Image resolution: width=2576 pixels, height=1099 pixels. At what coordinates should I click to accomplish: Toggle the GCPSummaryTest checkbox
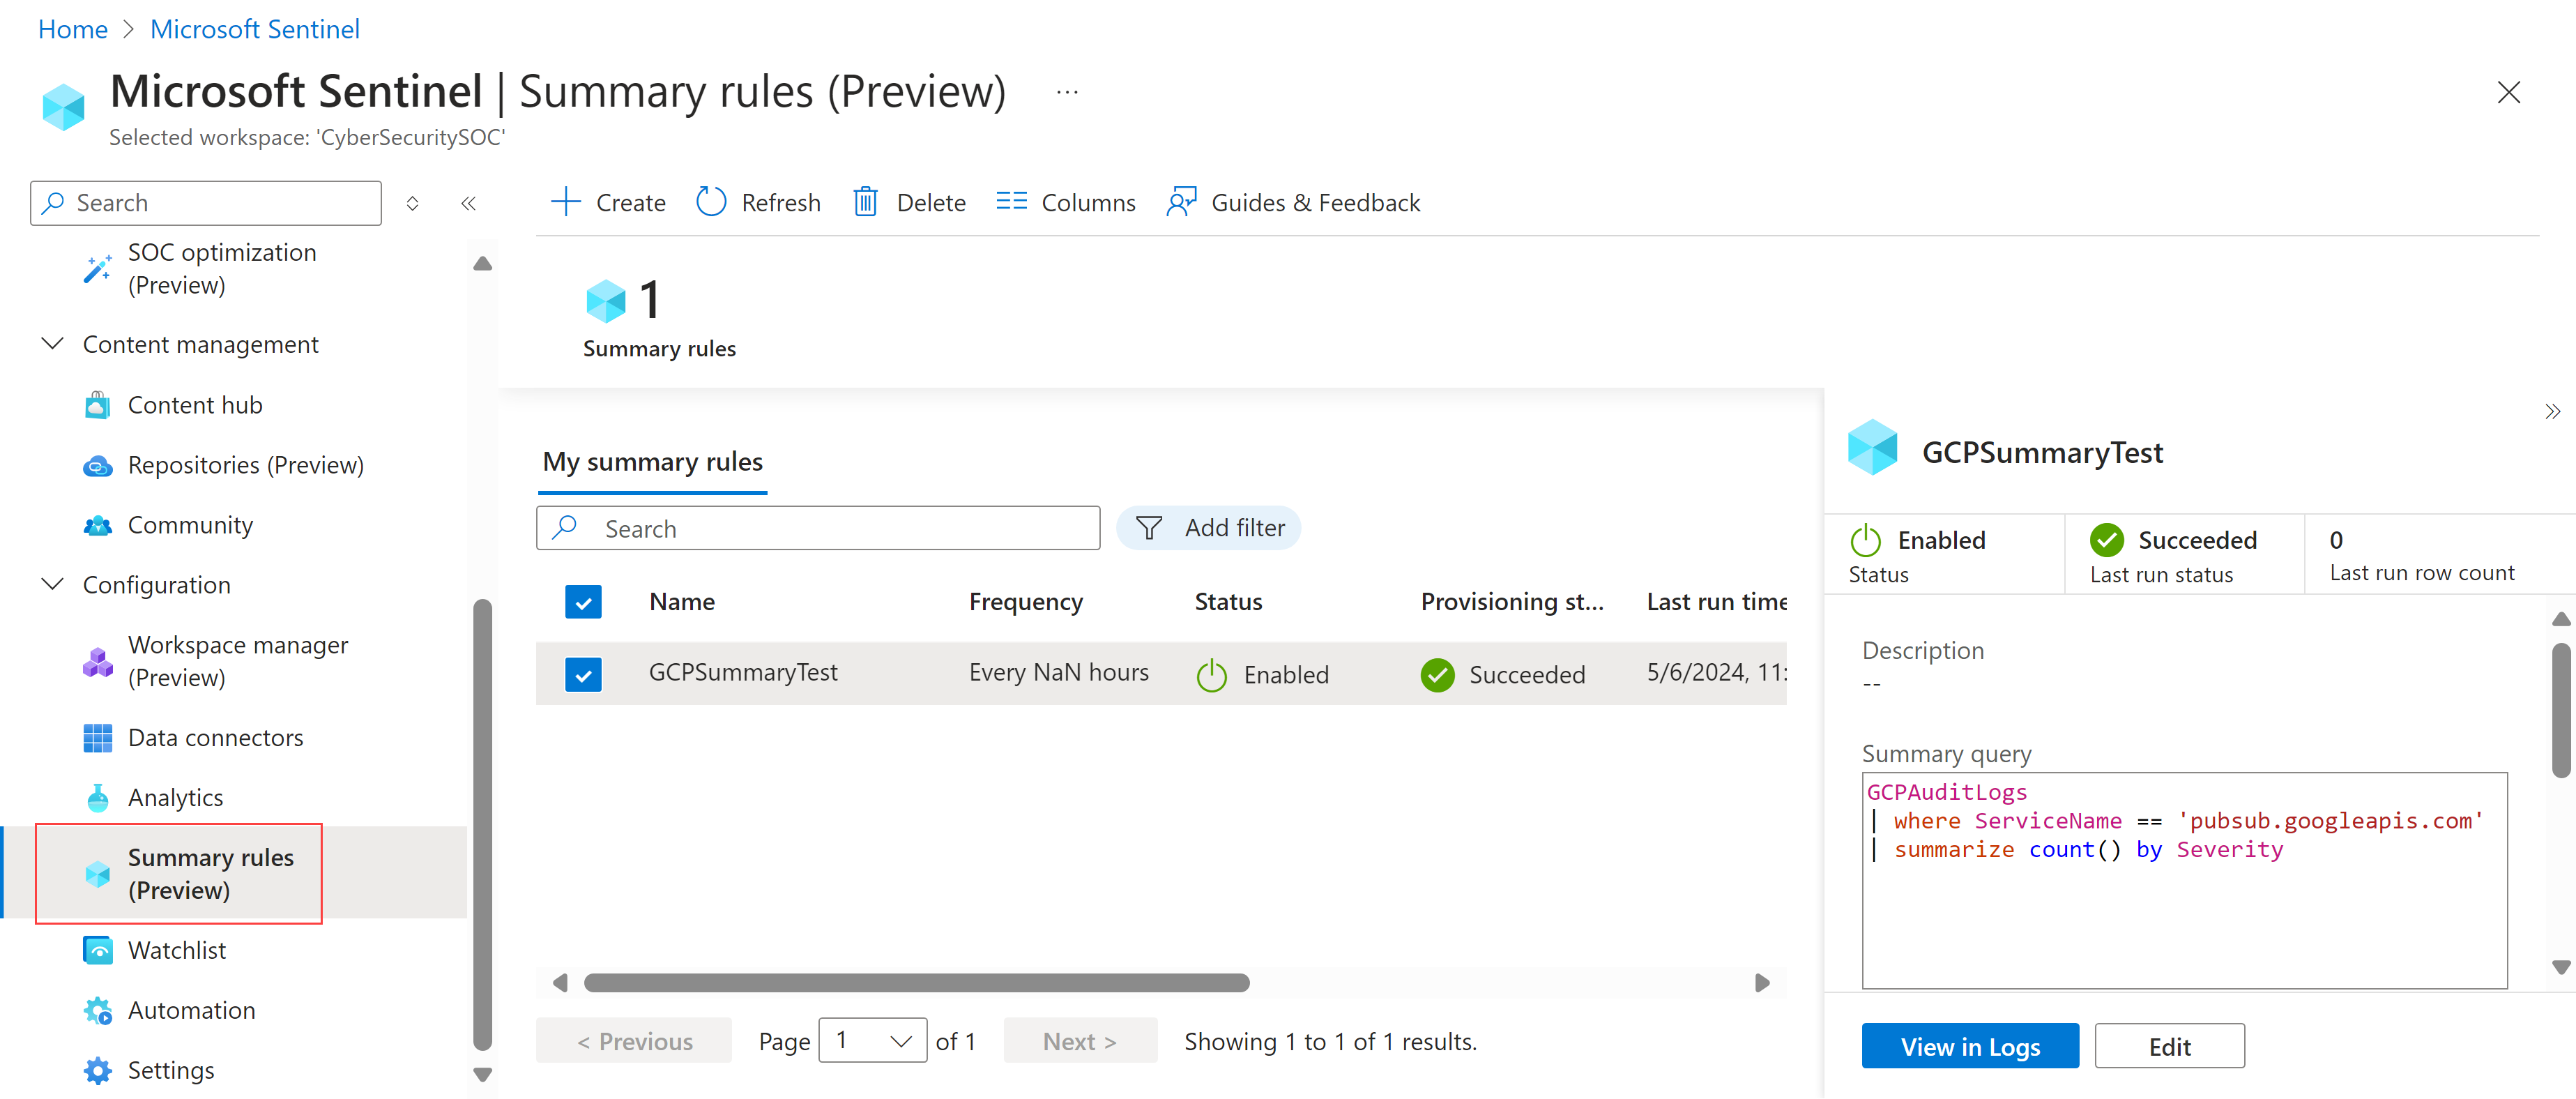coord(584,672)
